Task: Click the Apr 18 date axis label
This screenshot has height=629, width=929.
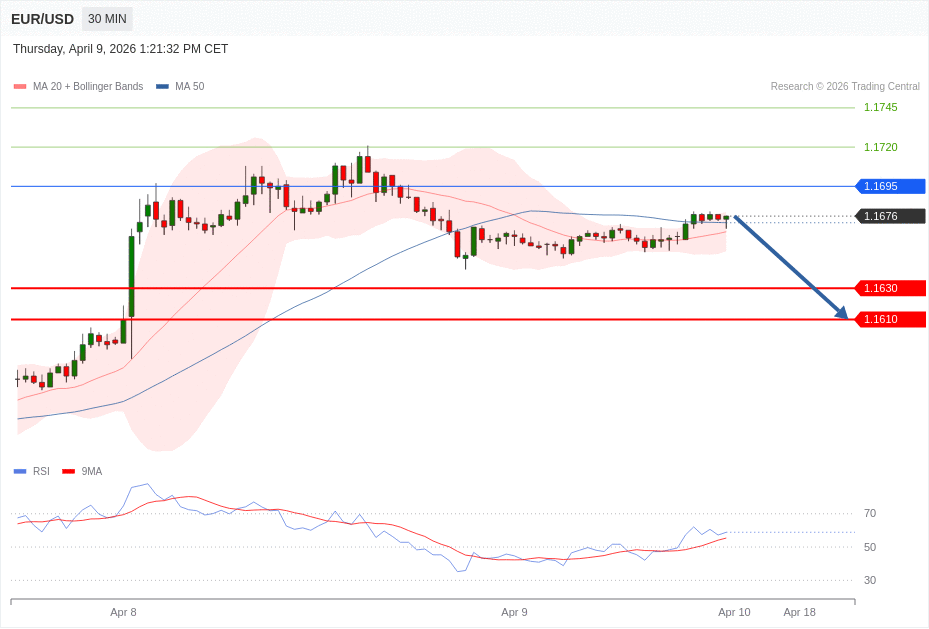Action: coord(799,612)
